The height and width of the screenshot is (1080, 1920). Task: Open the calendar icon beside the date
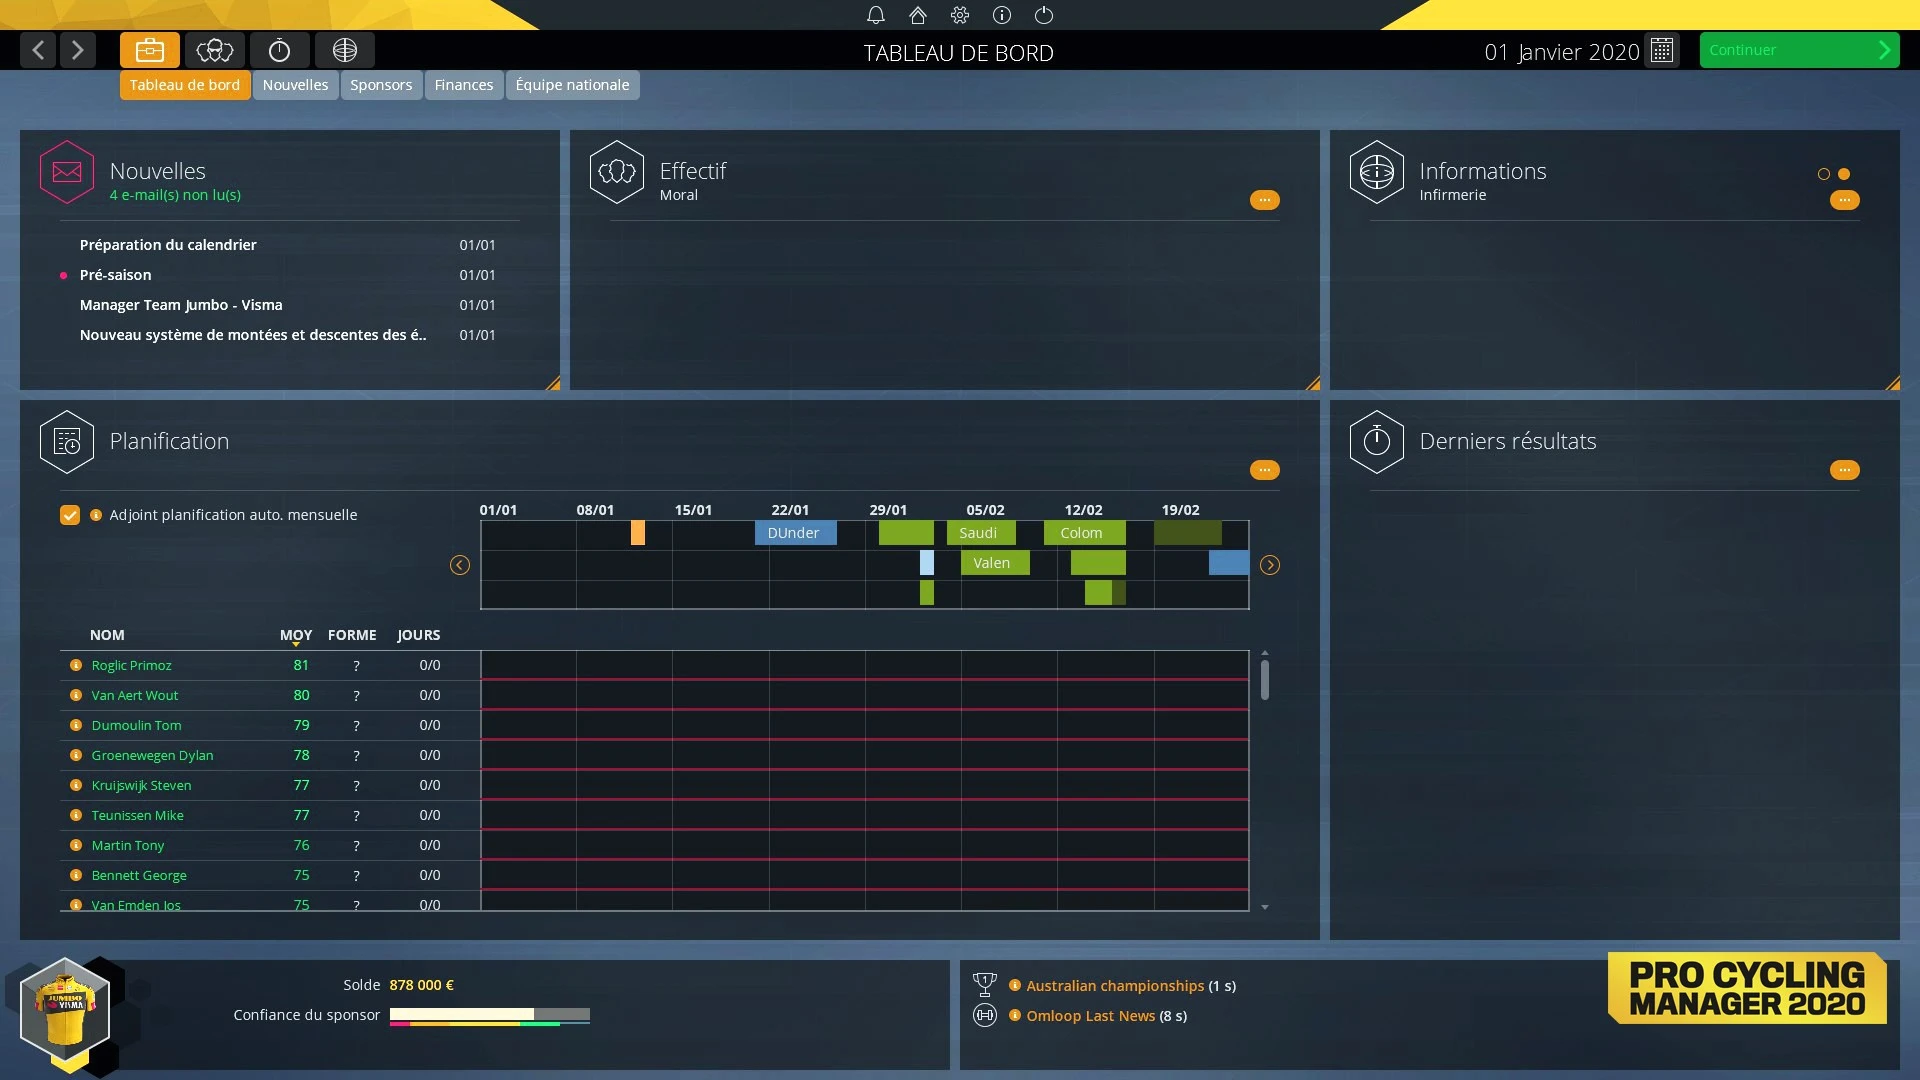click(1662, 51)
